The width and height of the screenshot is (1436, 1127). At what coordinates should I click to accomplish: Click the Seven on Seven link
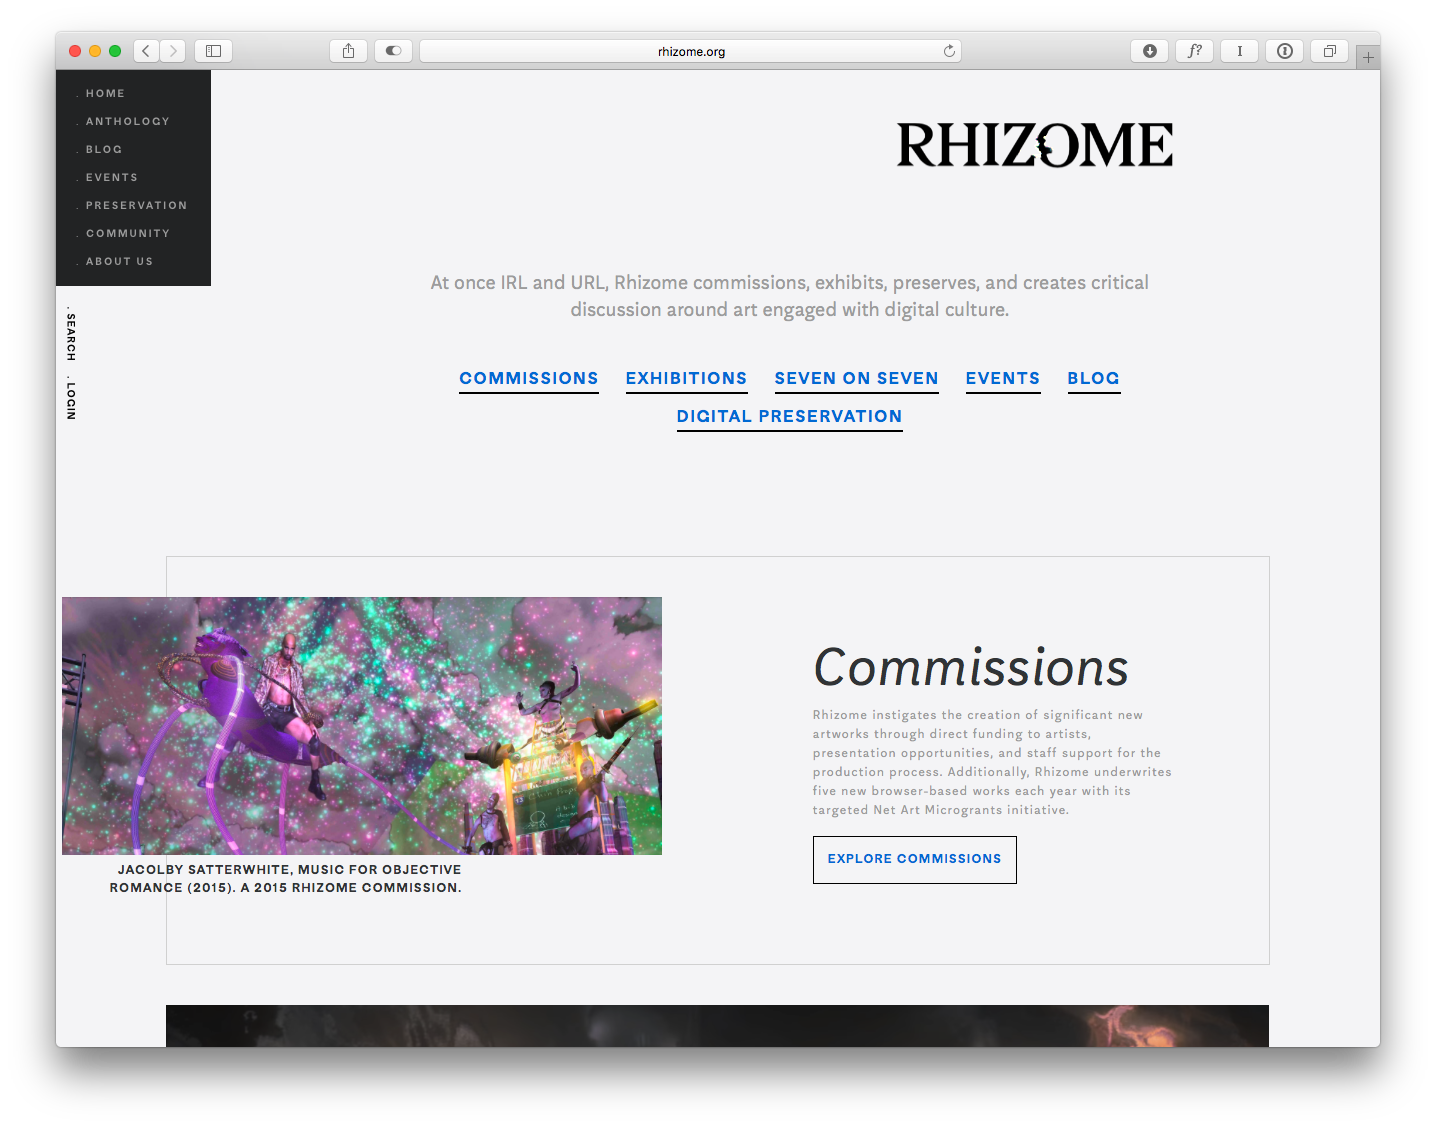[856, 378]
